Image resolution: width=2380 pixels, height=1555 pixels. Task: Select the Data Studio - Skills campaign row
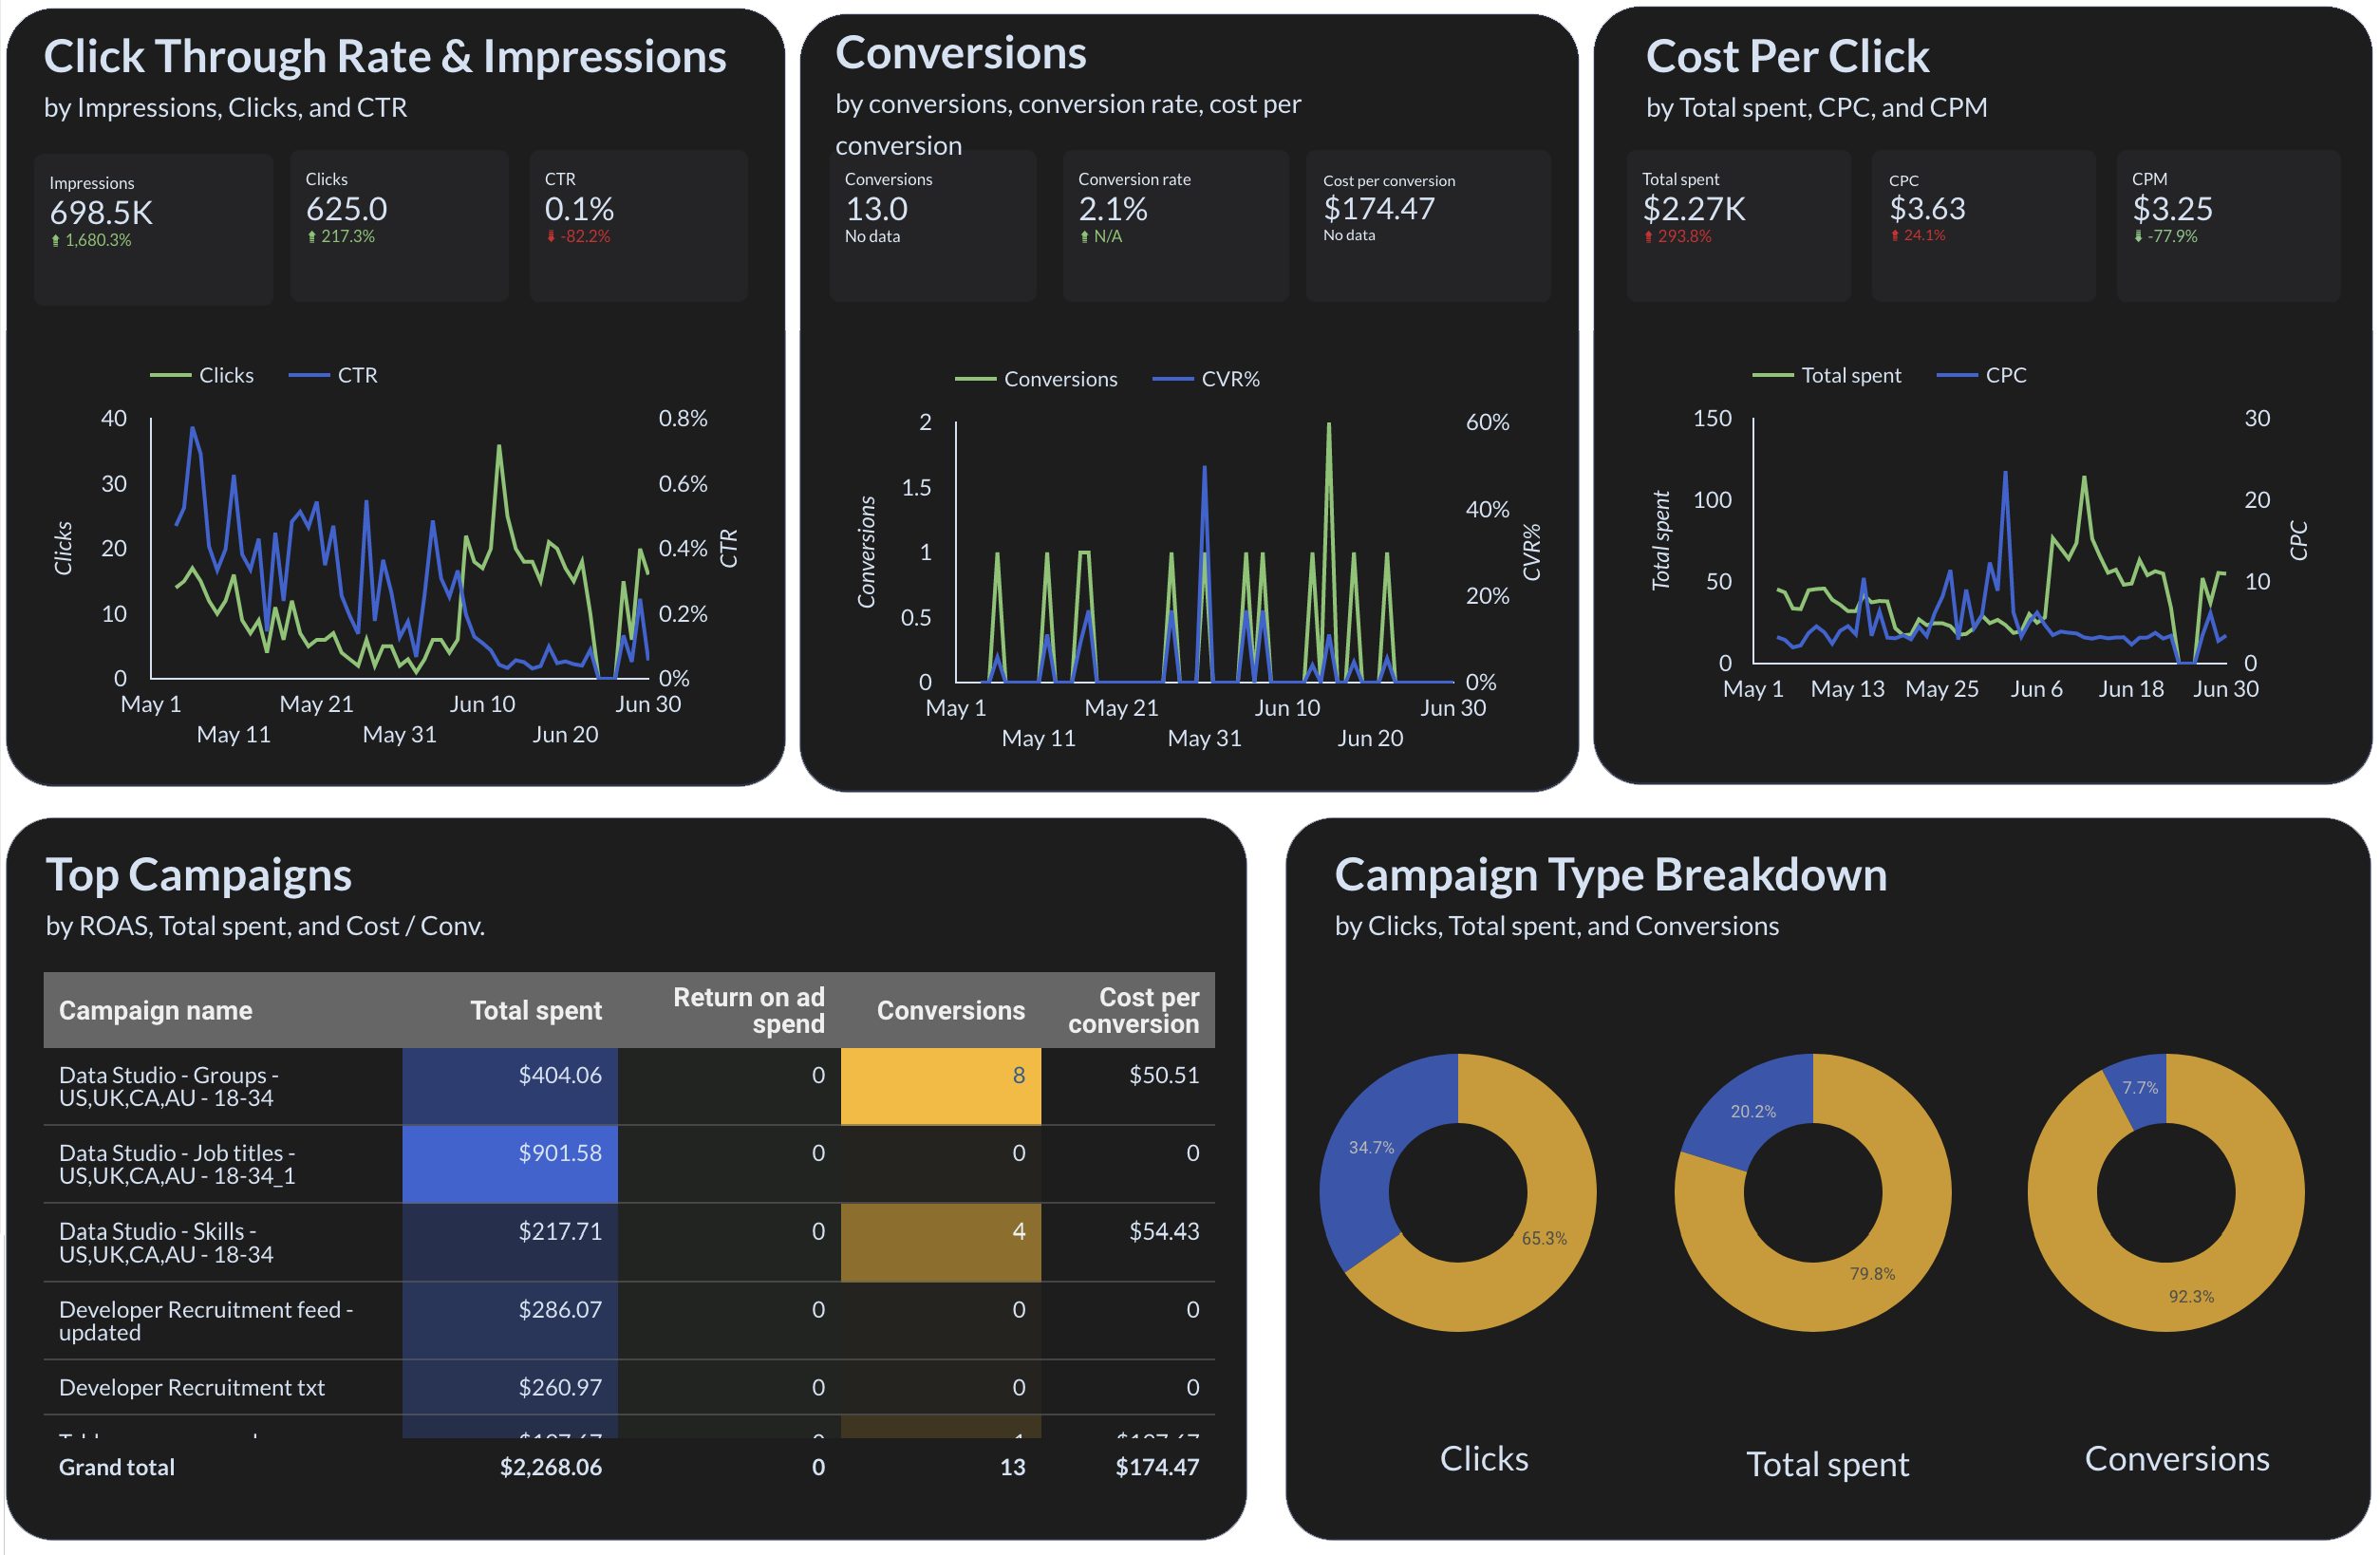pyautogui.click(x=629, y=1243)
